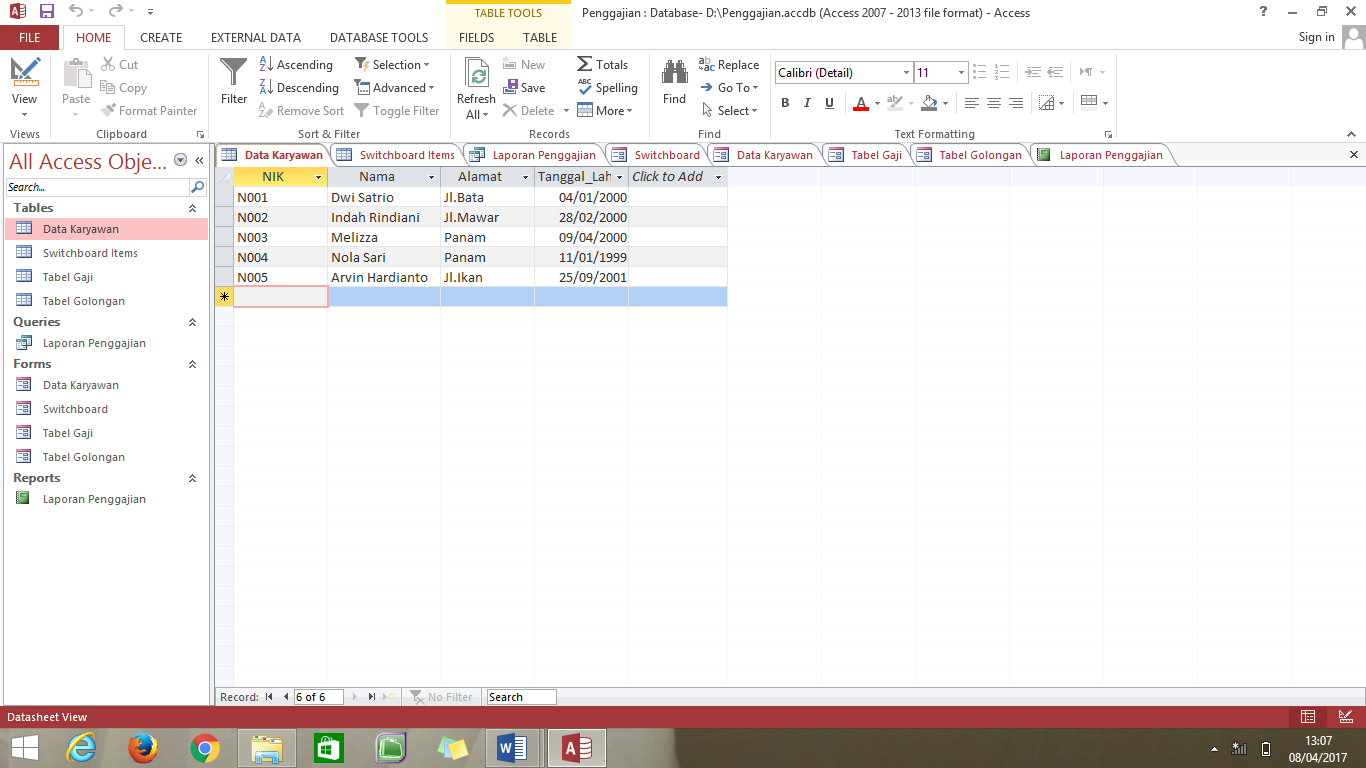1366x768 pixels.
Task: Open Firefox from the taskbar
Action: coord(143,748)
